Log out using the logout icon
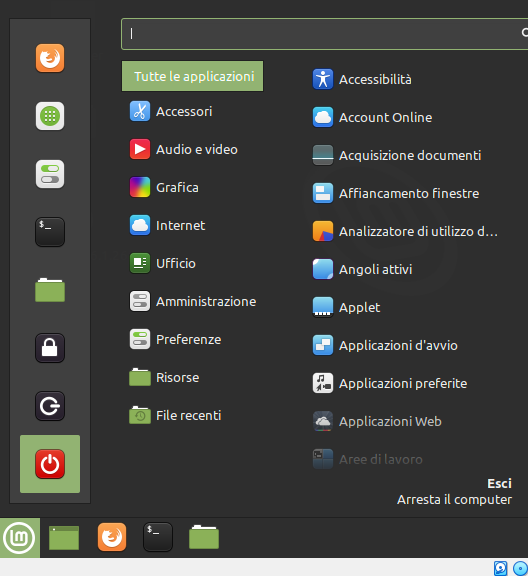 point(50,406)
